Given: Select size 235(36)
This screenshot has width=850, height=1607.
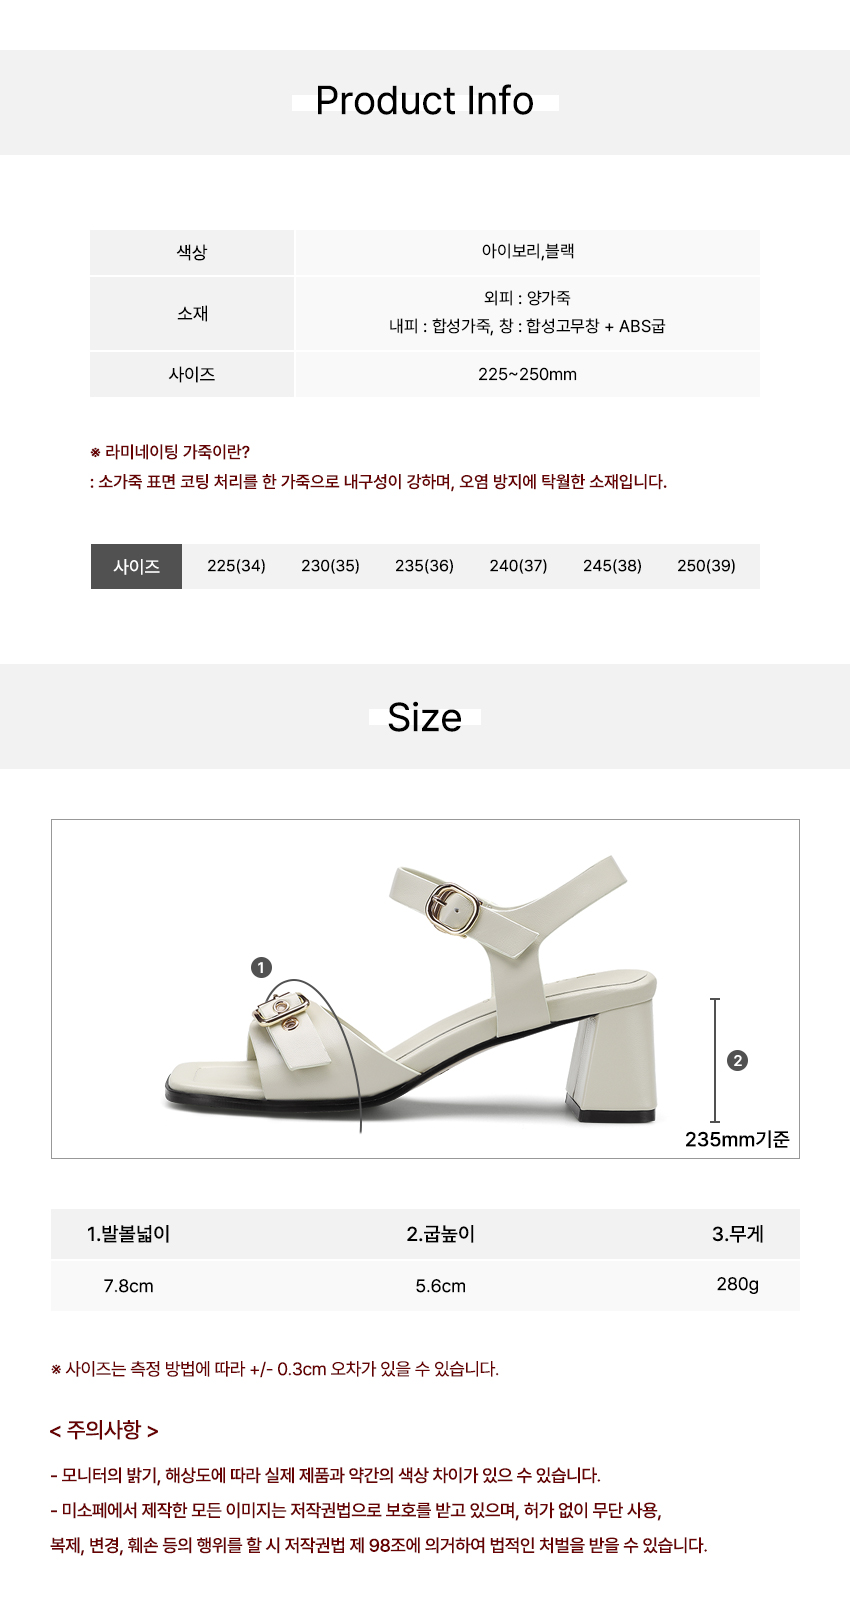Looking at the screenshot, I should [x=424, y=566].
